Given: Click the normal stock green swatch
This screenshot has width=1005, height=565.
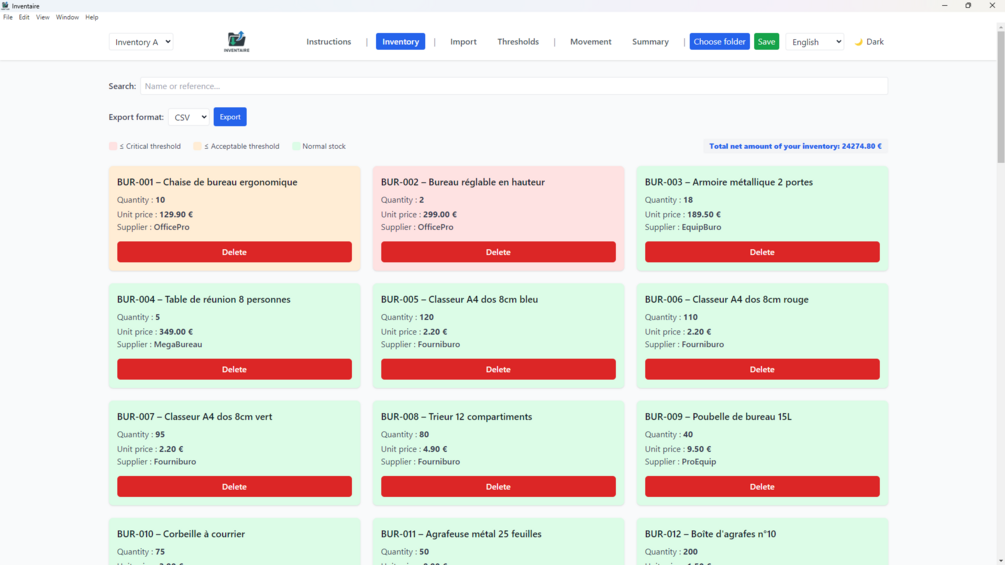Looking at the screenshot, I should pos(295,146).
